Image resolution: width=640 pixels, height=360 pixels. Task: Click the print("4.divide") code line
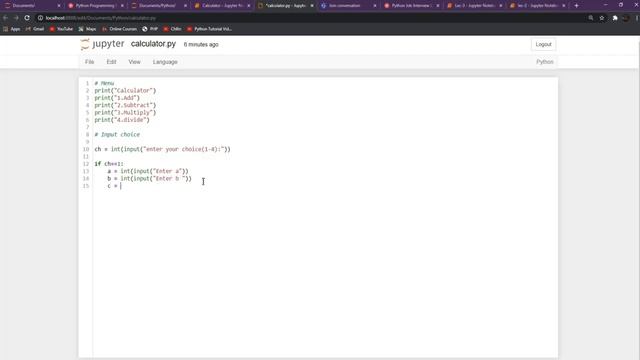click(122, 120)
